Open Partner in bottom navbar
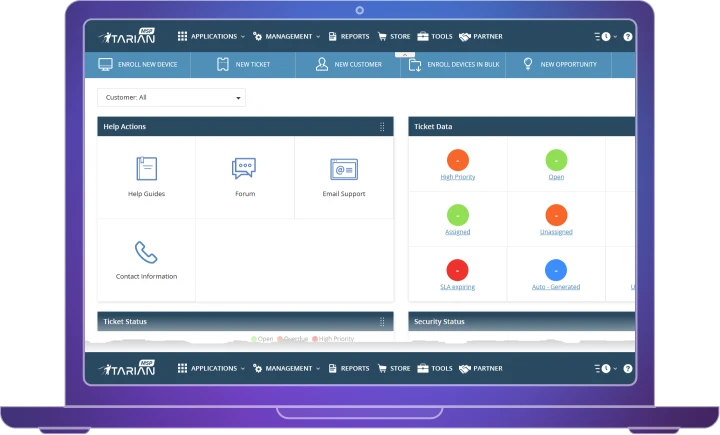The image size is (720, 435). coord(481,368)
